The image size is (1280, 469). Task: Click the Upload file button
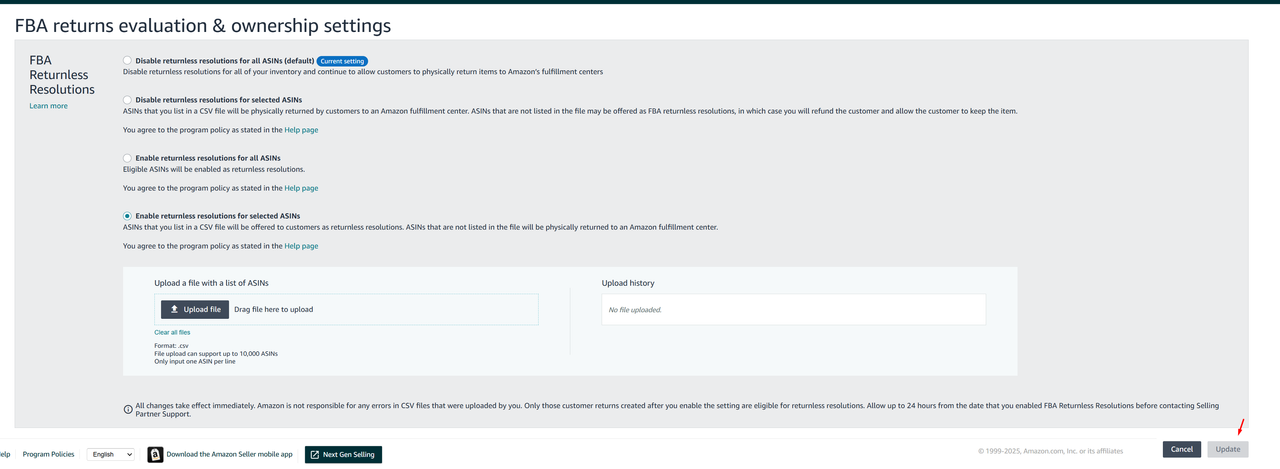(x=195, y=310)
